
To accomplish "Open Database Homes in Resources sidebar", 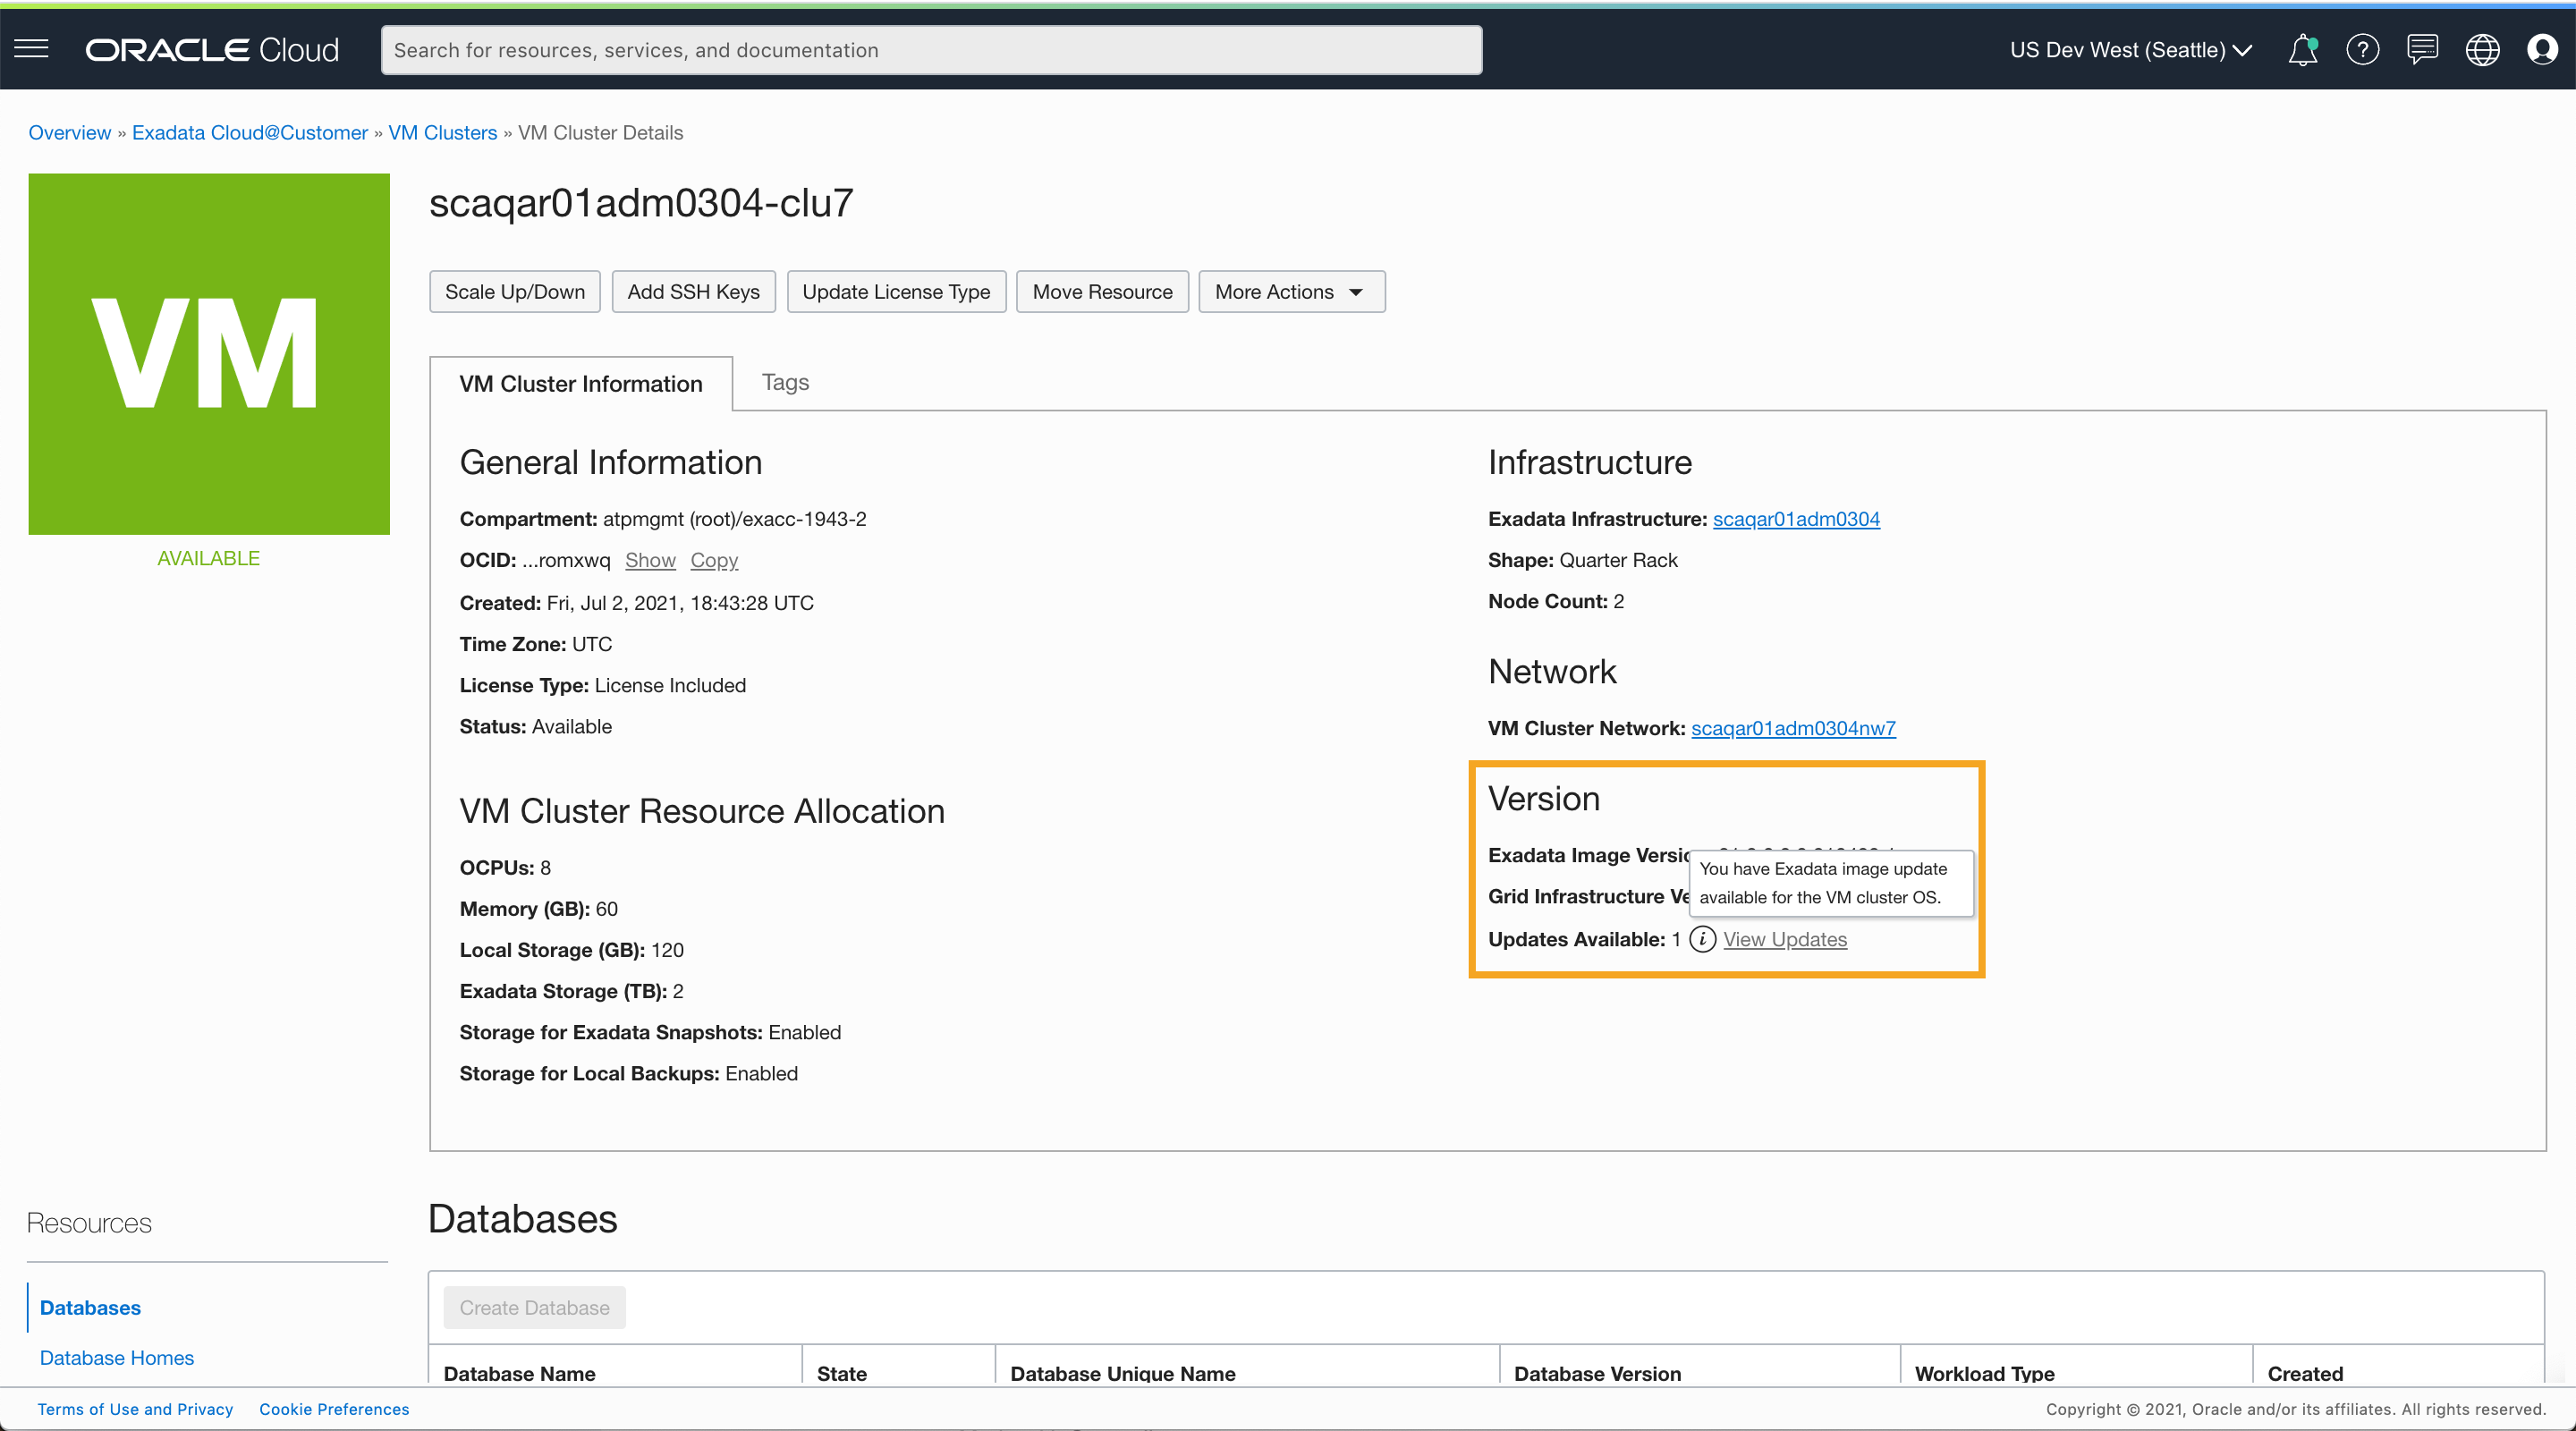I will [117, 1357].
